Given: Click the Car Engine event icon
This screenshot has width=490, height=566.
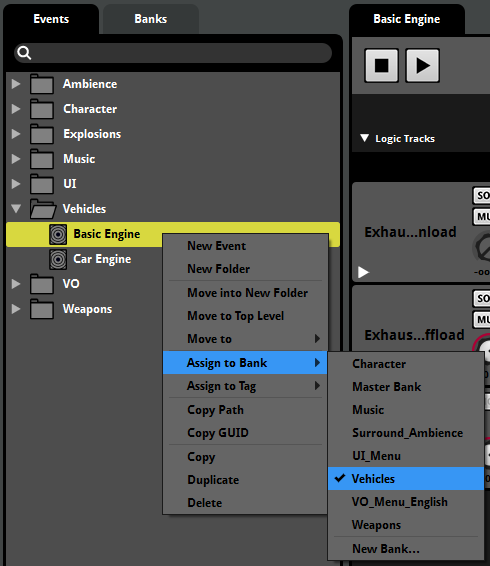Looking at the screenshot, I should point(58,259).
